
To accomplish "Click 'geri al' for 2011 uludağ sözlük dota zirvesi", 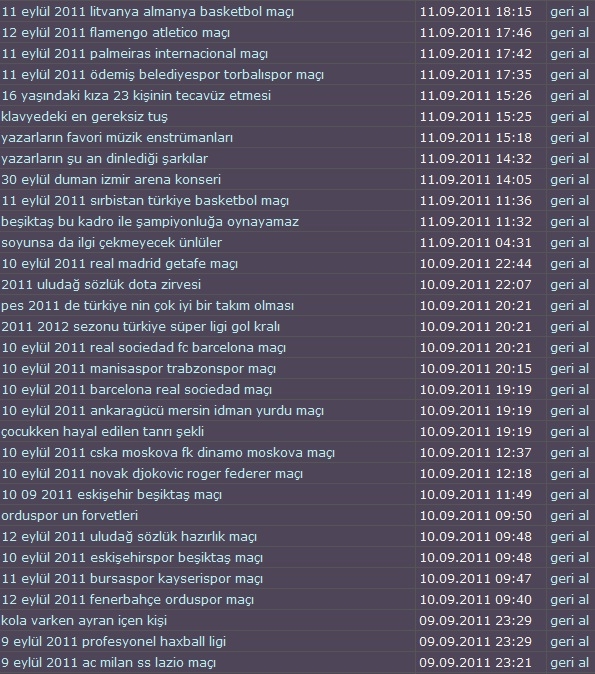I will pos(569,285).
